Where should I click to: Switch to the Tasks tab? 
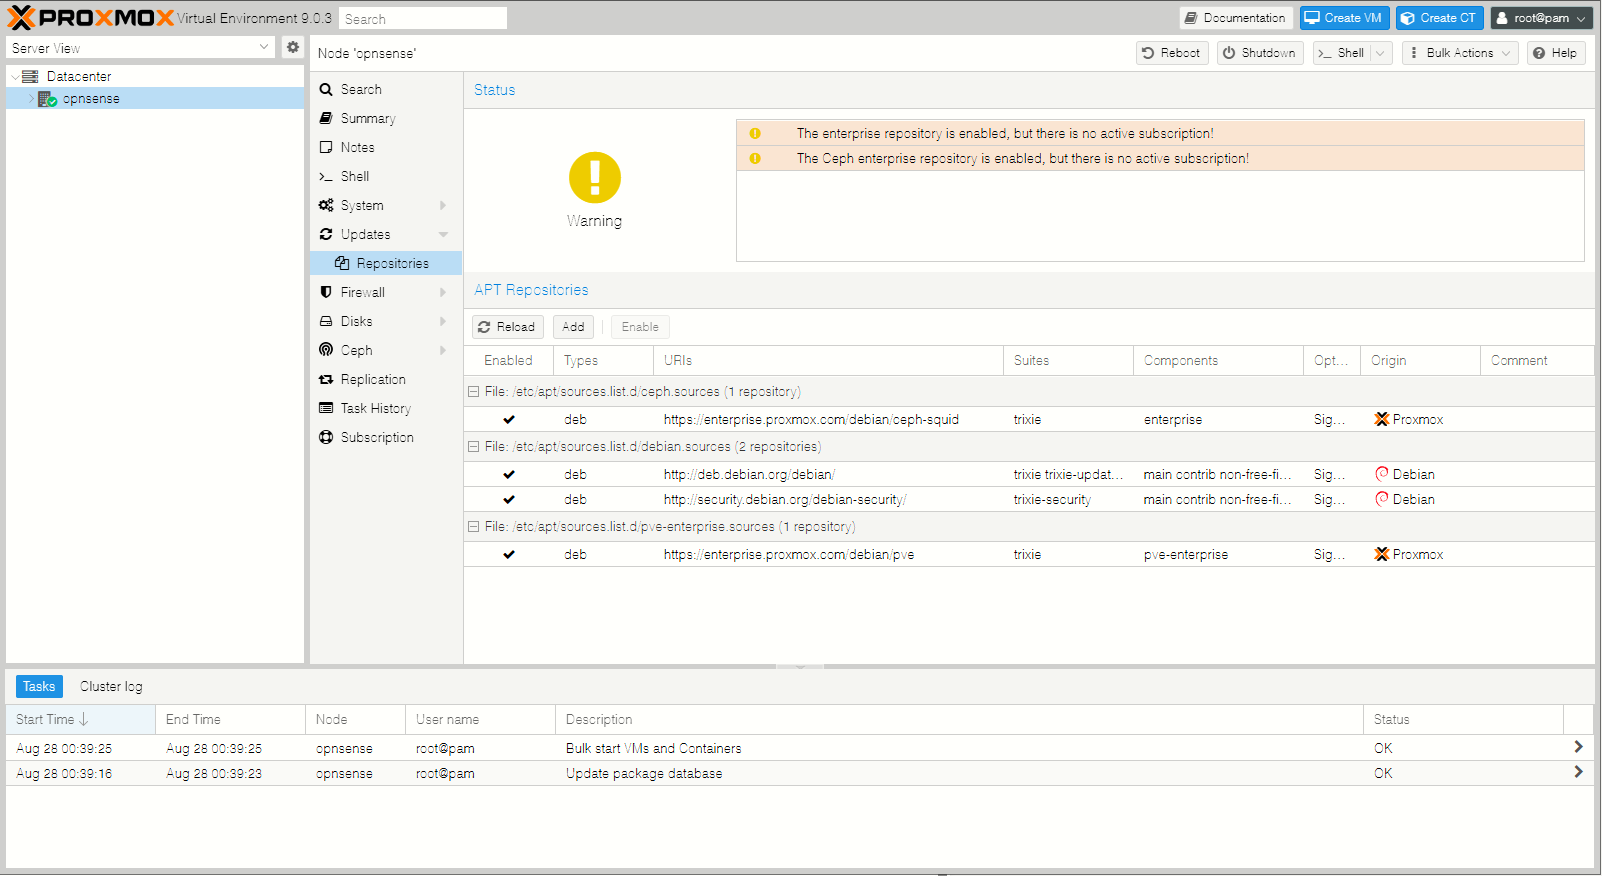39,686
